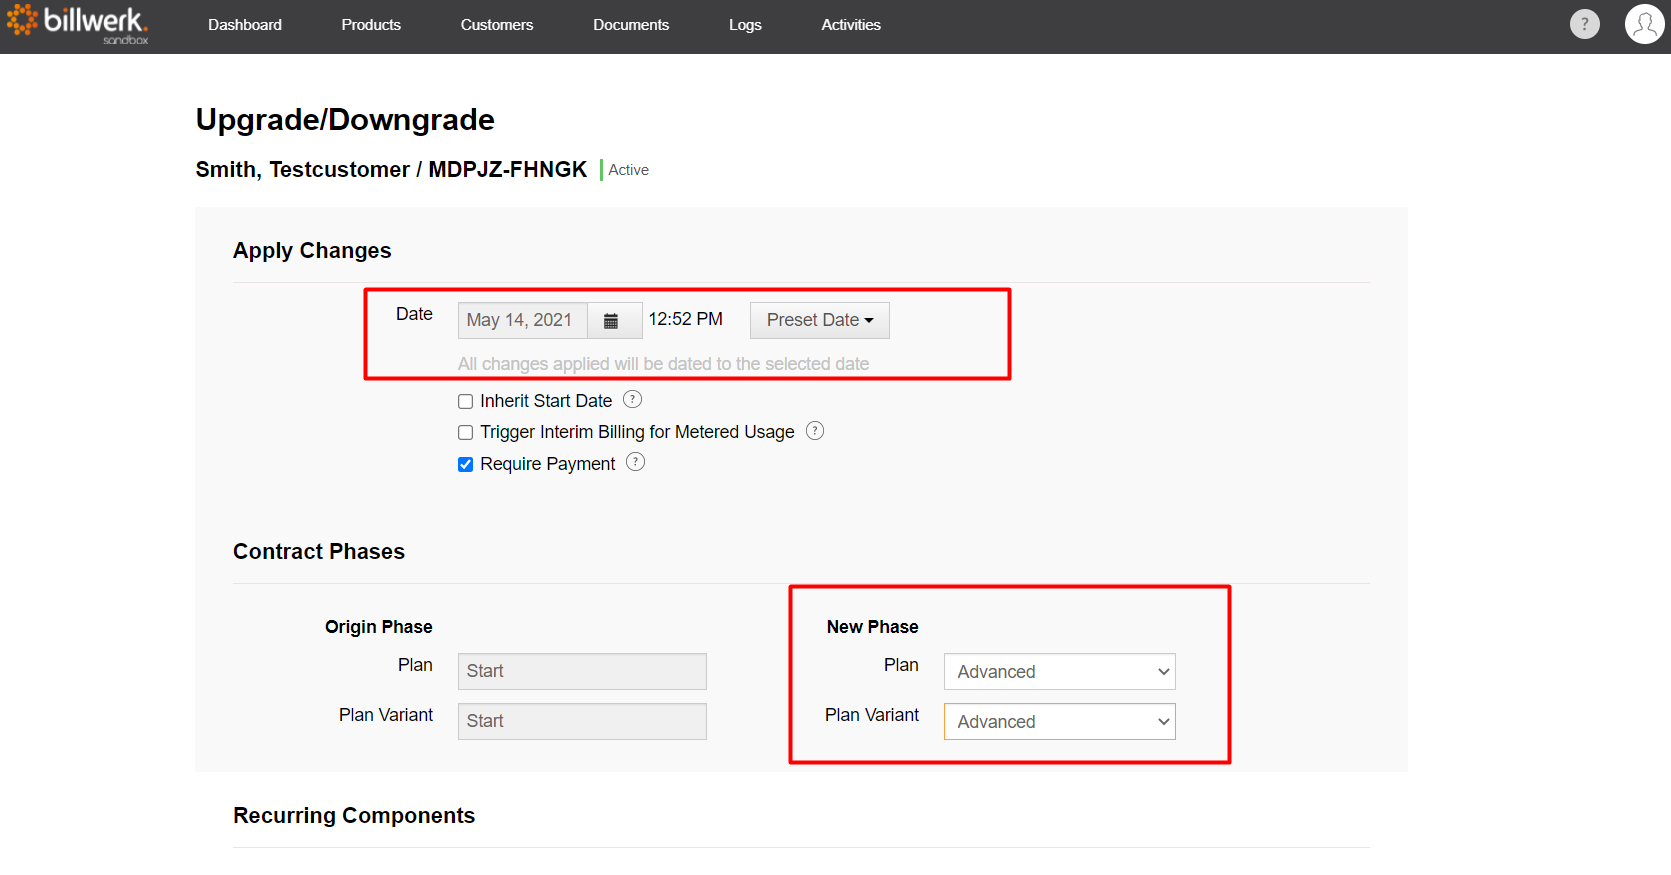This screenshot has height=875, width=1671.
Task: Open Documents menu
Action: (x=631, y=25)
